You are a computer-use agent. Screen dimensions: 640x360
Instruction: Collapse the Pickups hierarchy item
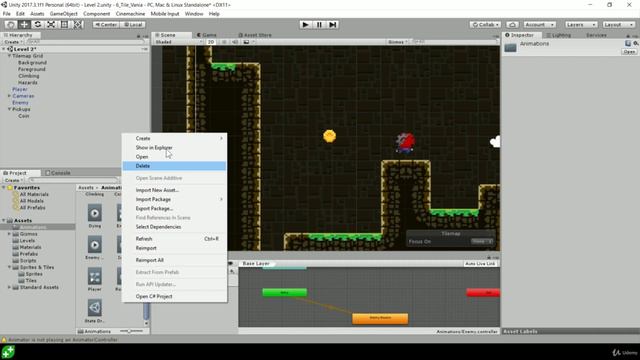pos(9,109)
